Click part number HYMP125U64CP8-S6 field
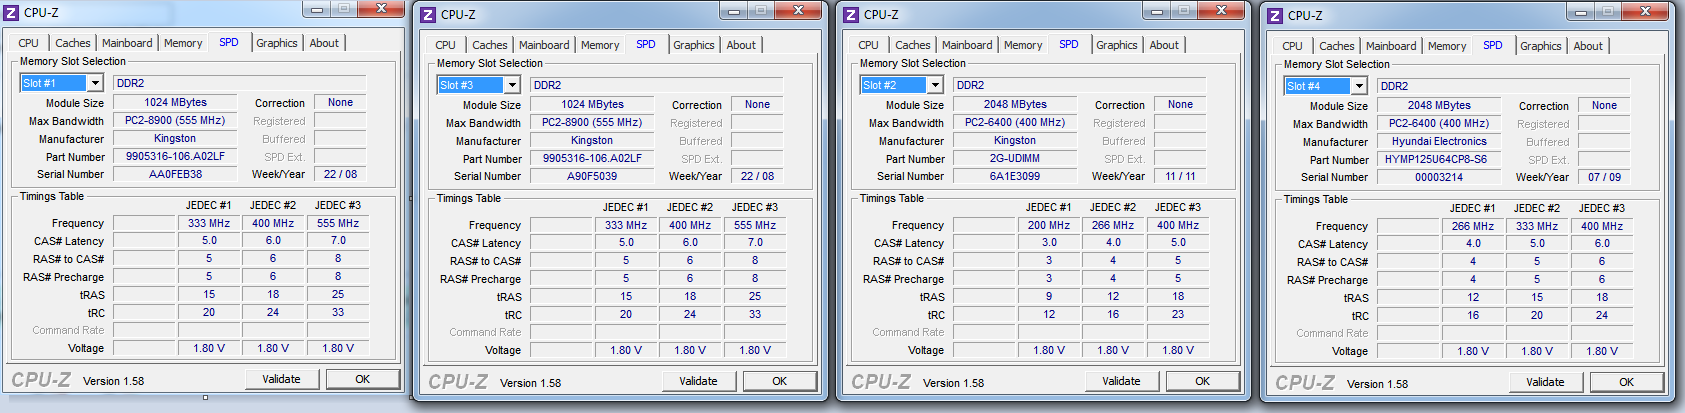This screenshot has height=413, width=1685. [x=1439, y=159]
